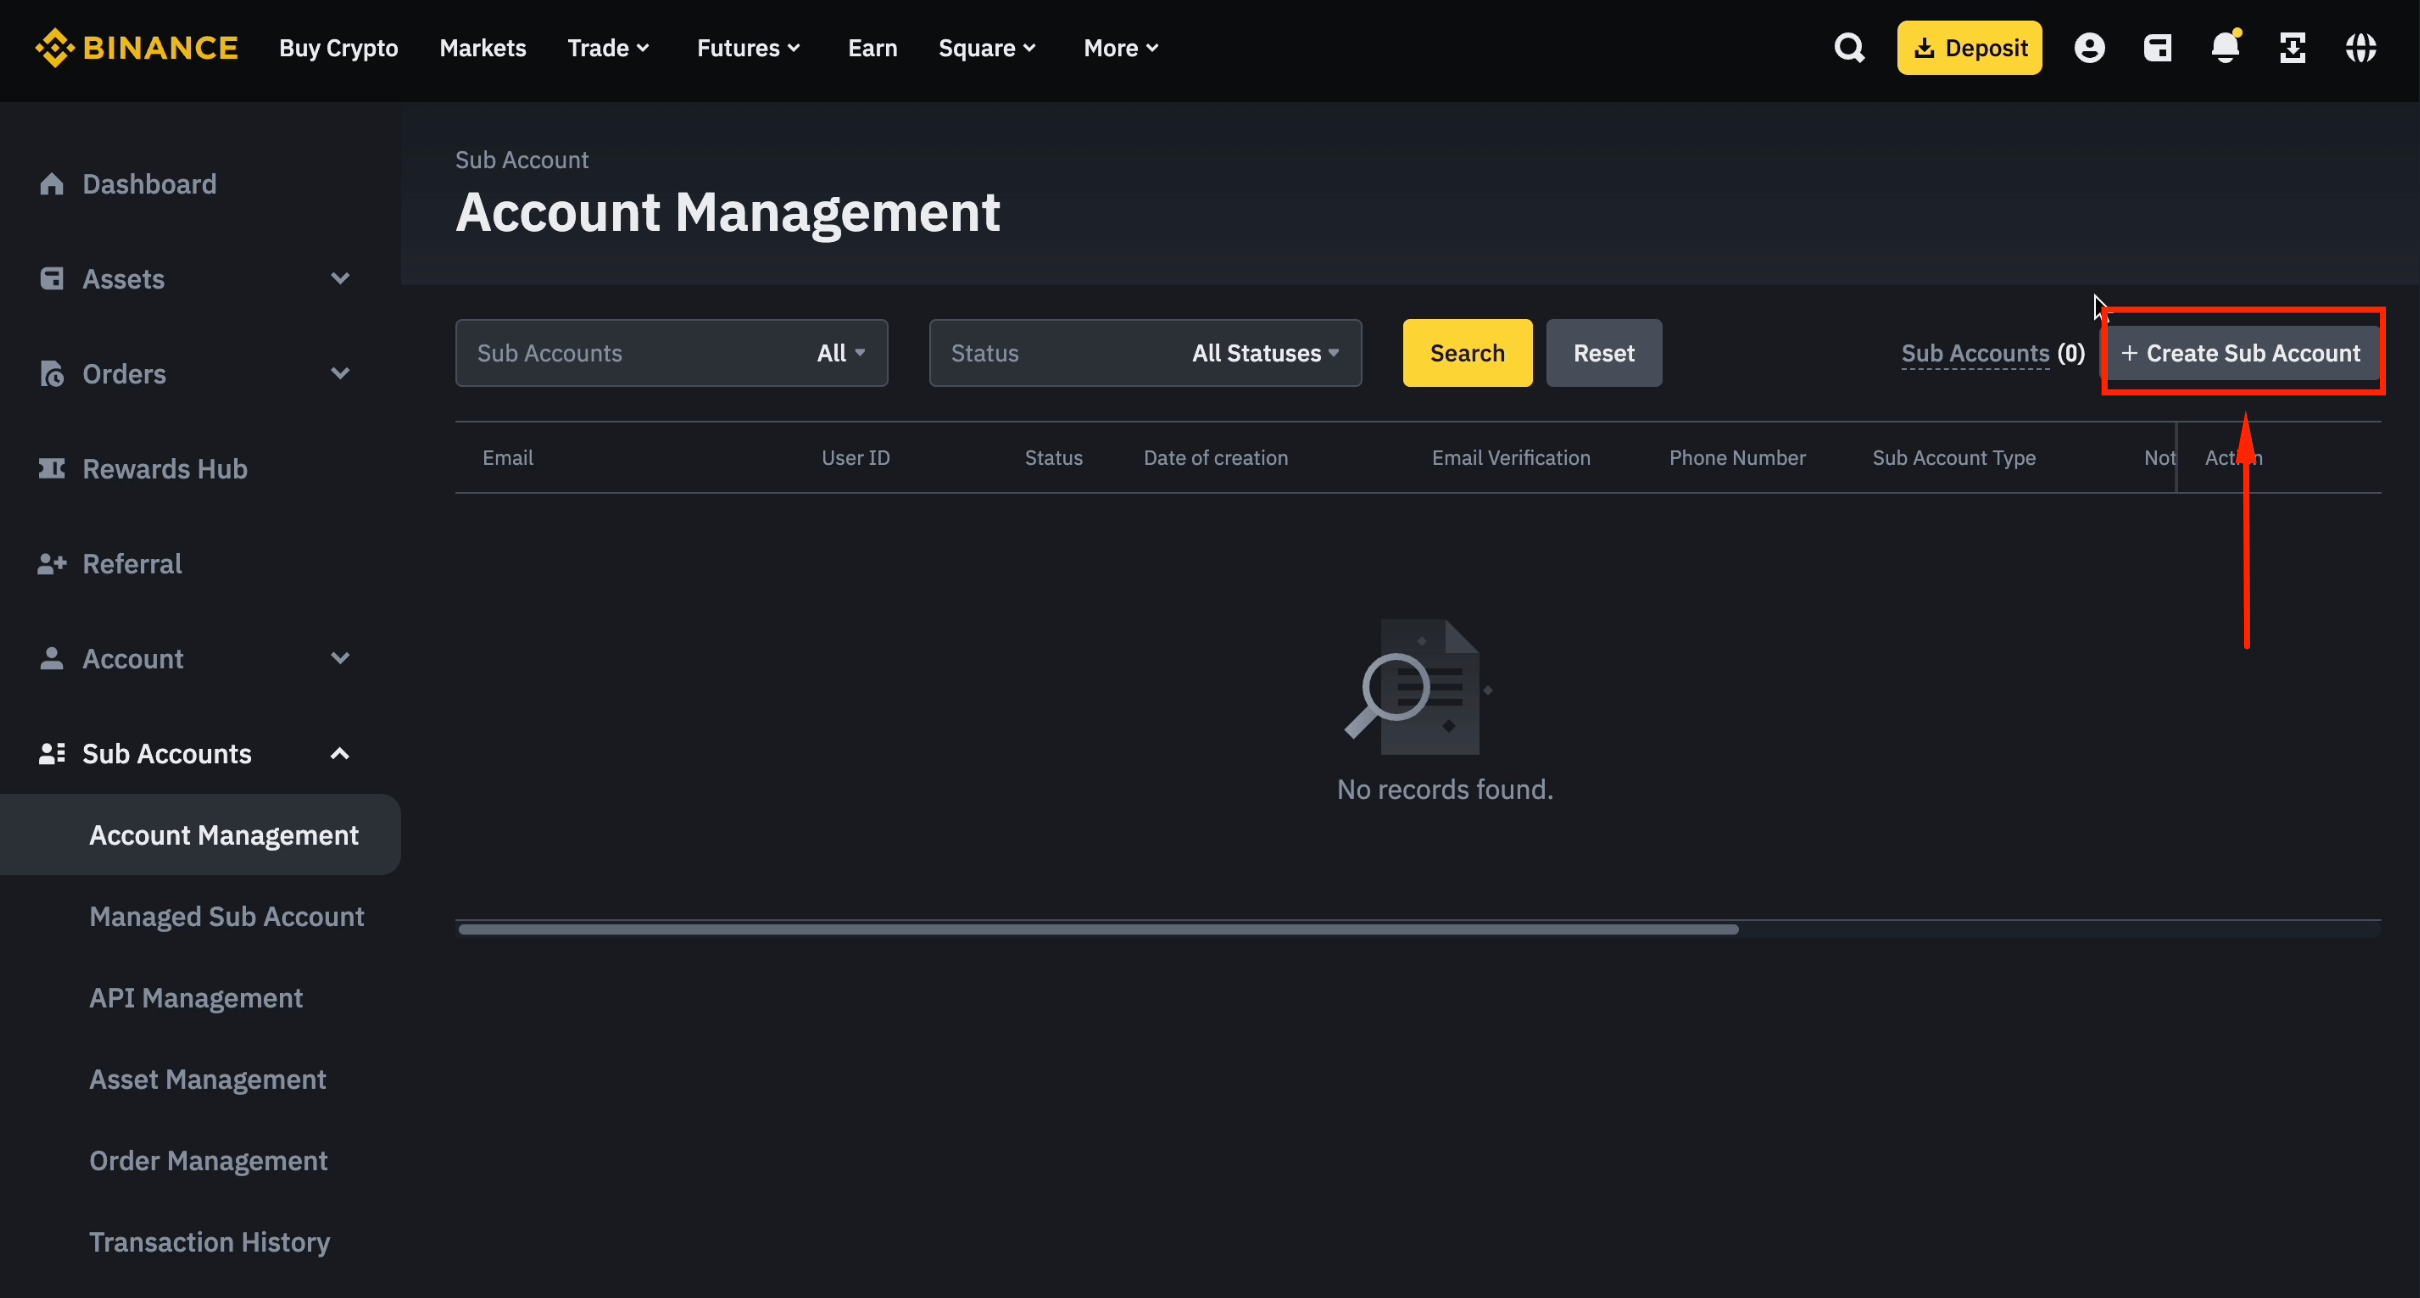
Task: Open the Dashboard sidebar item
Action: coord(150,184)
